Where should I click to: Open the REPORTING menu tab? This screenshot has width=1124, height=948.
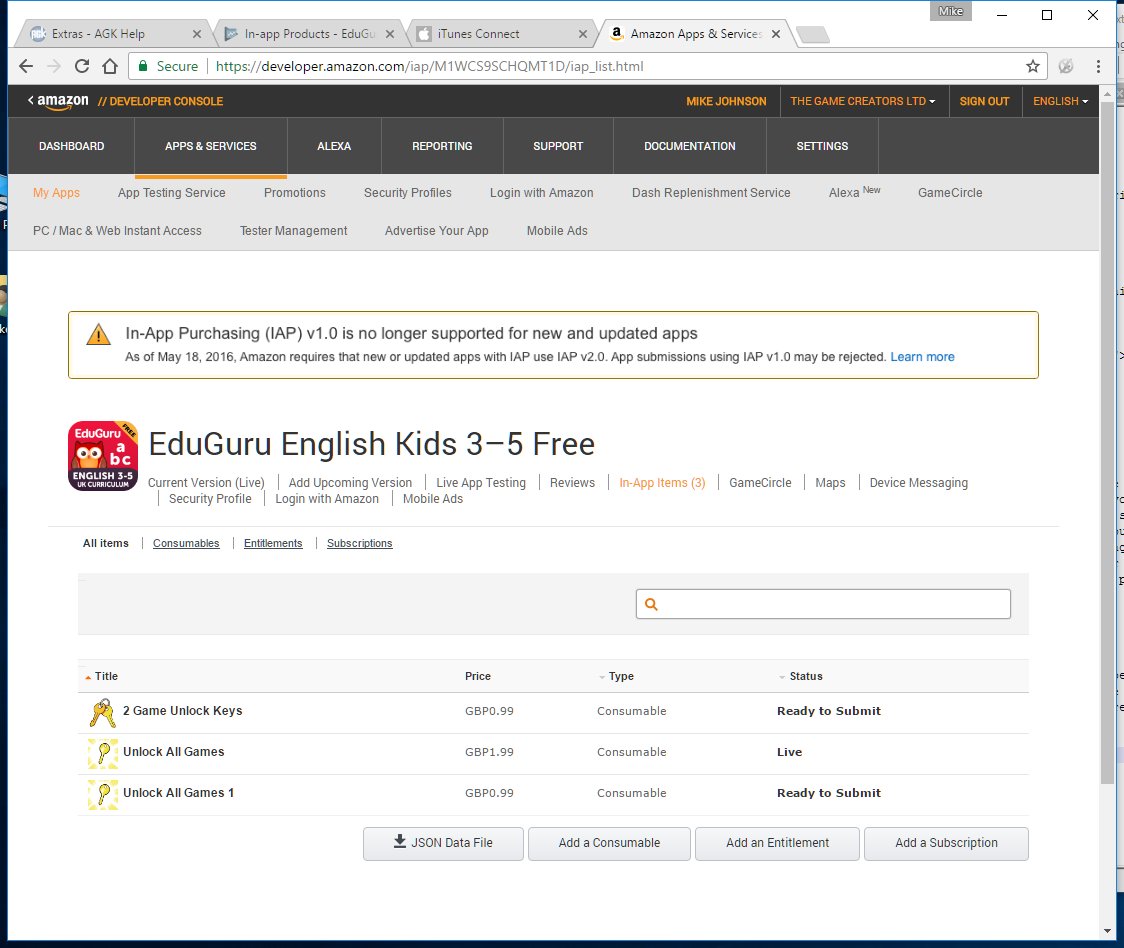point(442,146)
